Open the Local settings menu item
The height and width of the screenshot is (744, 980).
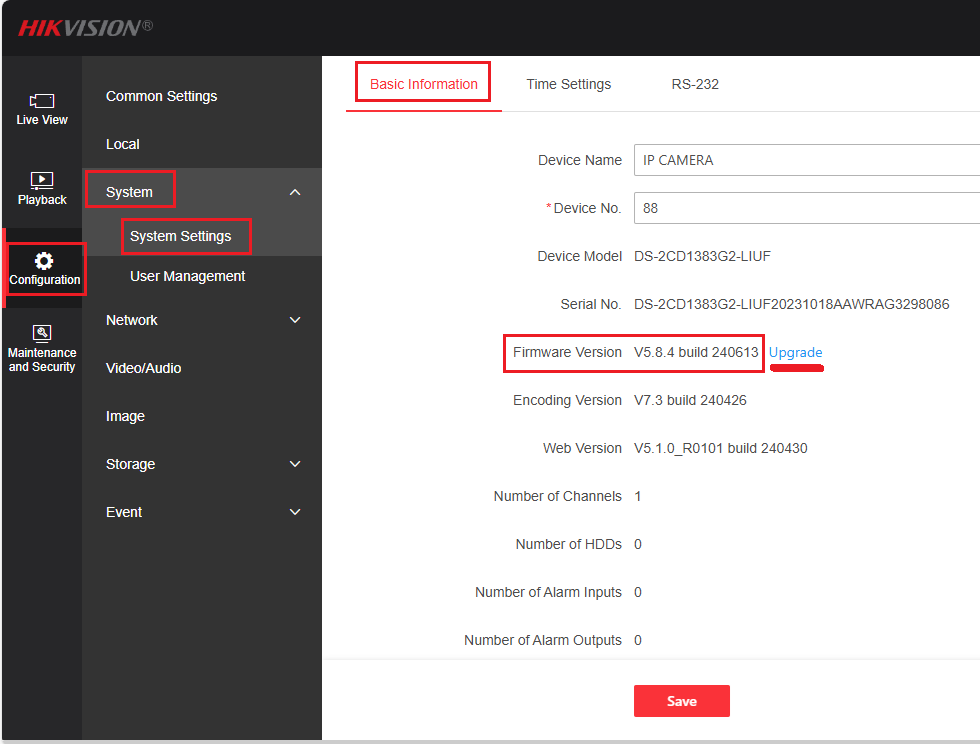pyautogui.click(x=123, y=144)
